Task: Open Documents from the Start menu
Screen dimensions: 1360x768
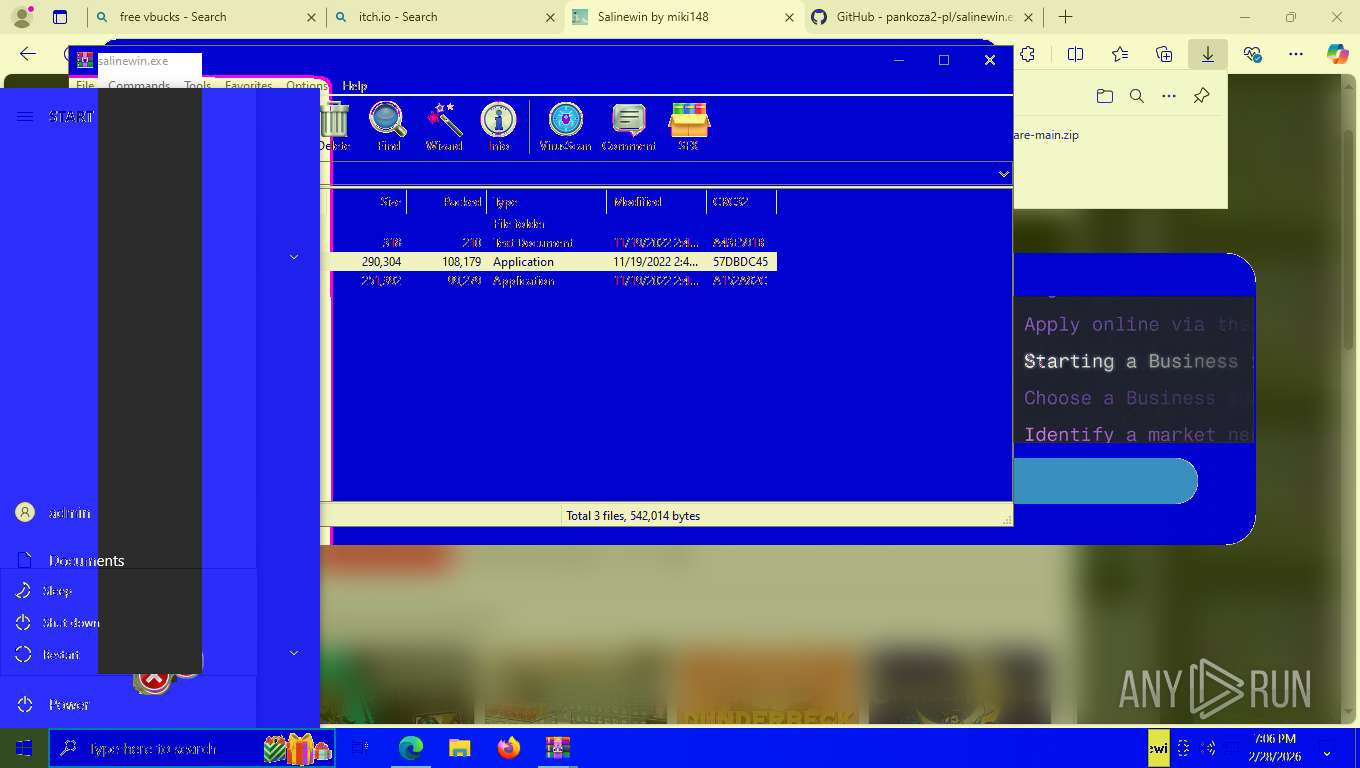Action: pos(128,561)
